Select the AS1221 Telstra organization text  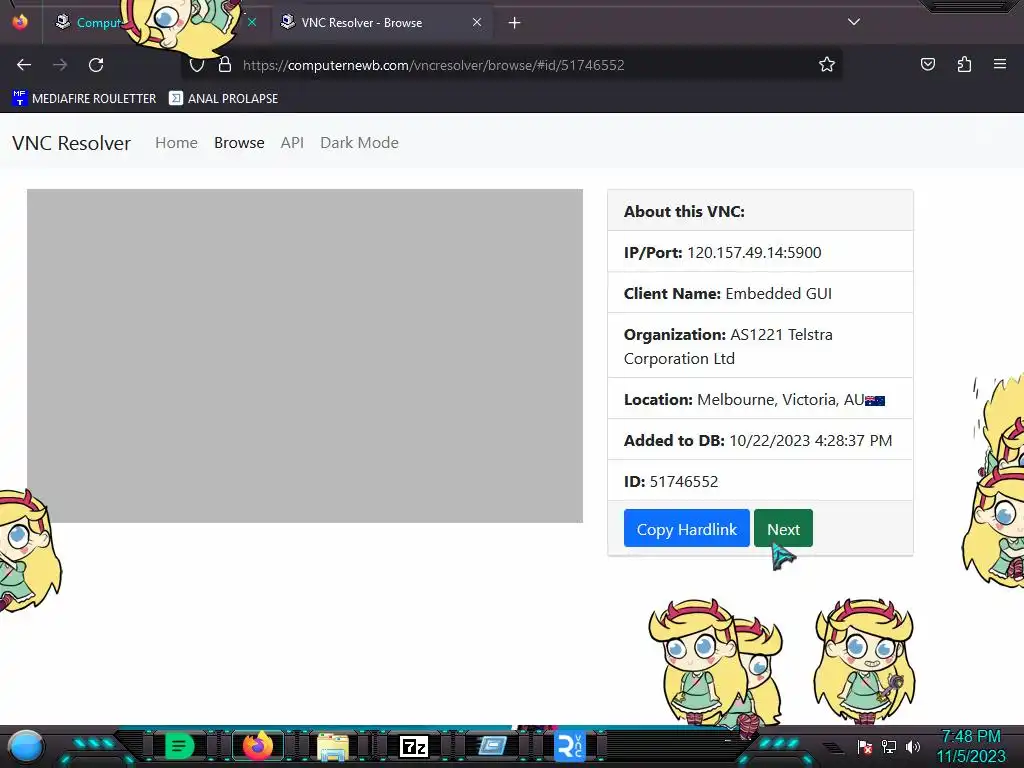(x=728, y=347)
